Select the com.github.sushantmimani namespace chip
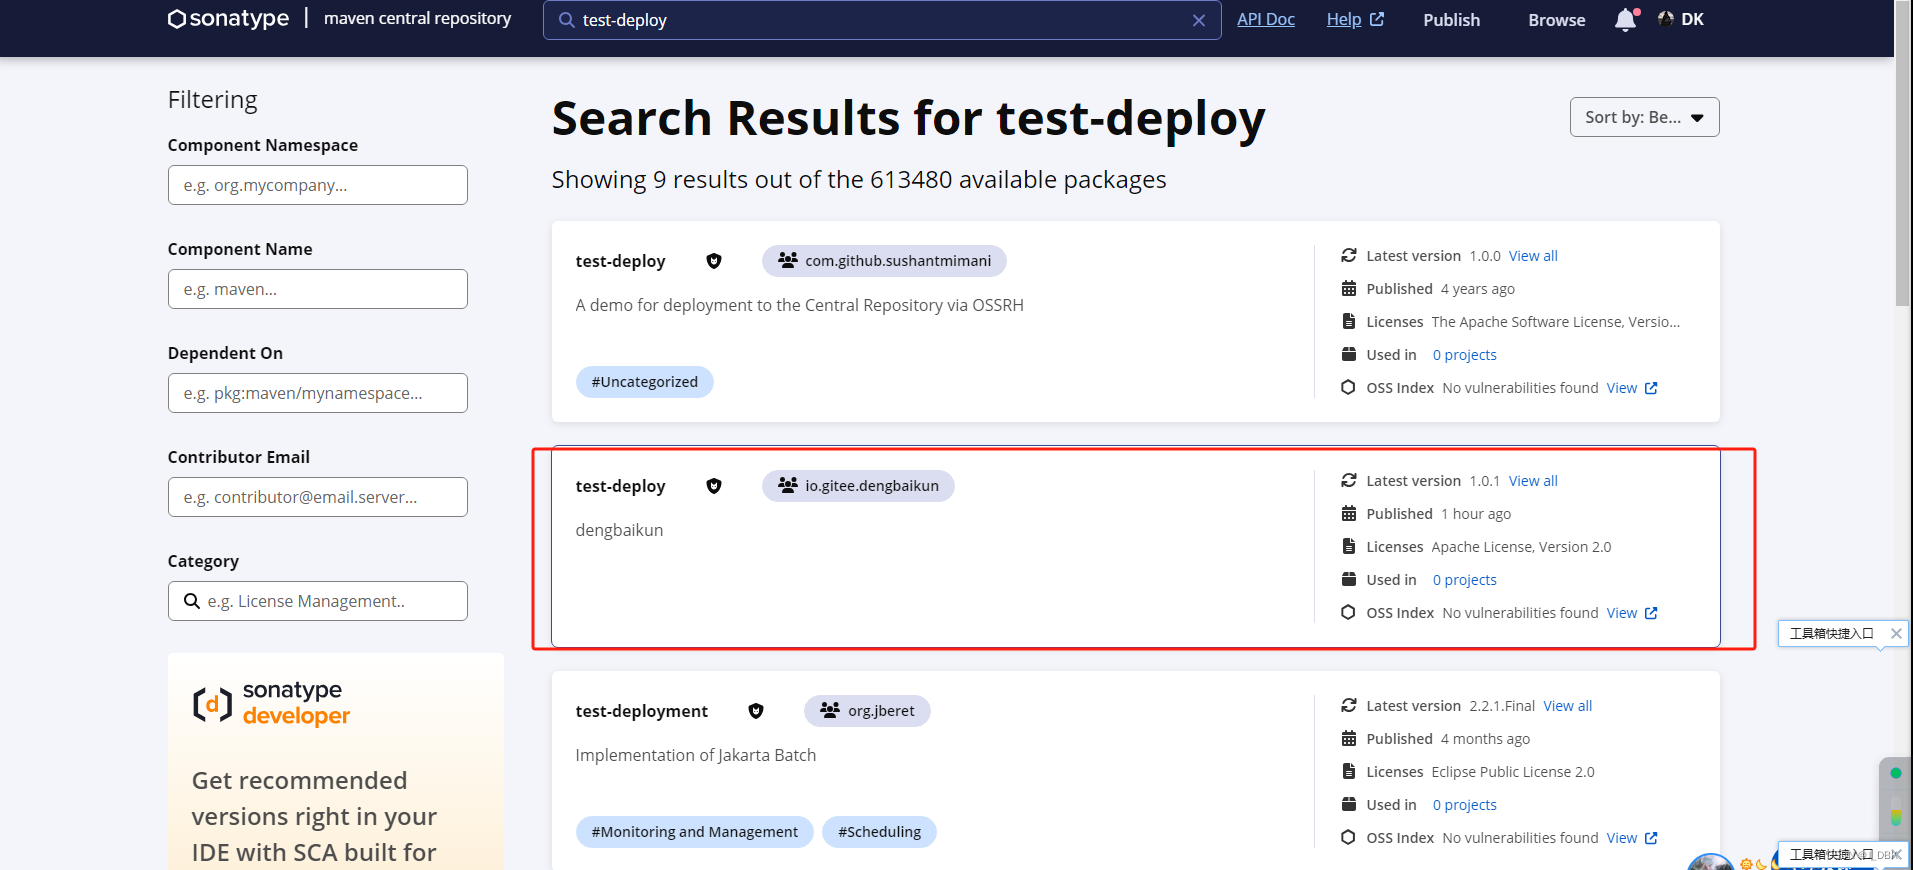The height and width of the screenshot is (870, 1913). (884, 261)
